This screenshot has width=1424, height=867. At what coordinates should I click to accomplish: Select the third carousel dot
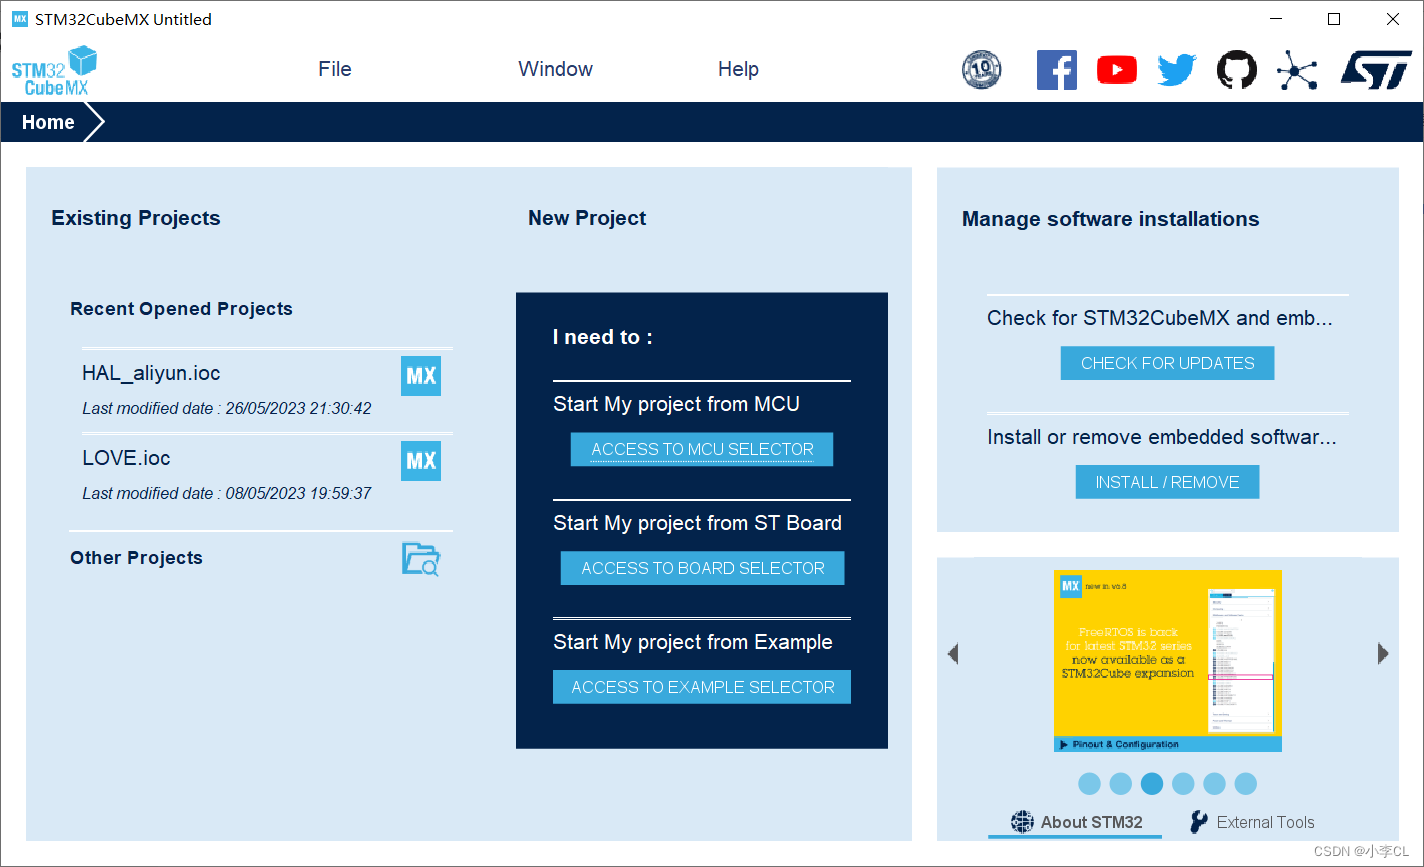(x=1152, y=784)
